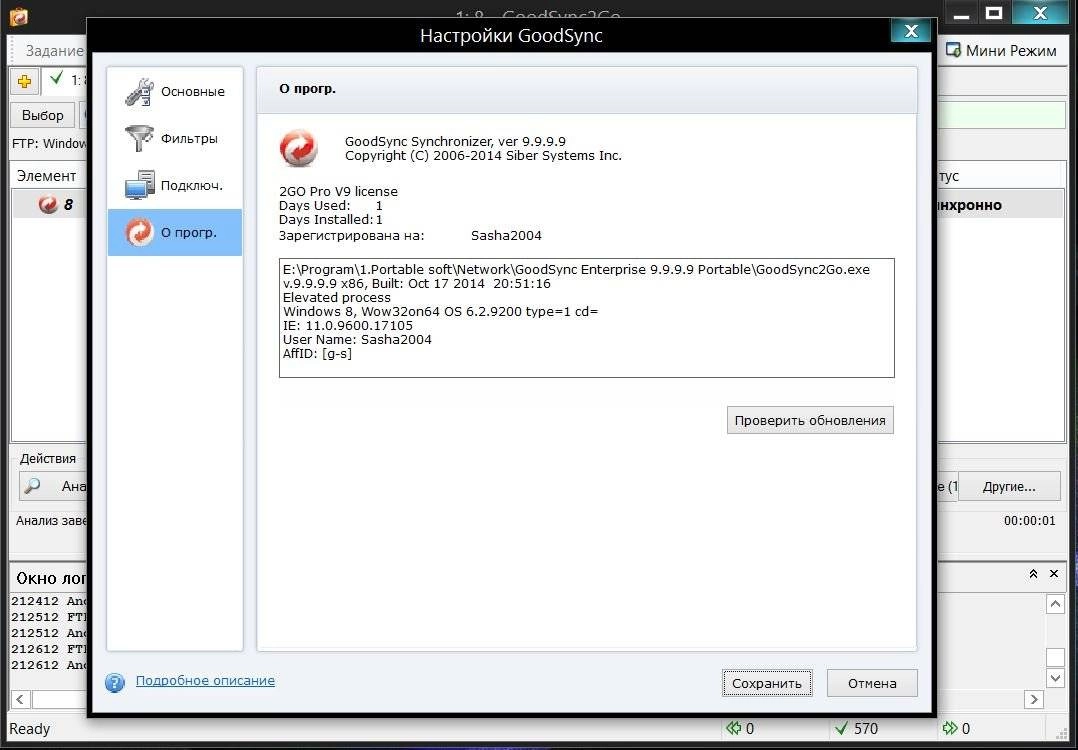Image resolution: width=1078 pixels, height=750 pixels.
Task: Click the left-arrow counter icon in status bar
Action: [734, 728]
